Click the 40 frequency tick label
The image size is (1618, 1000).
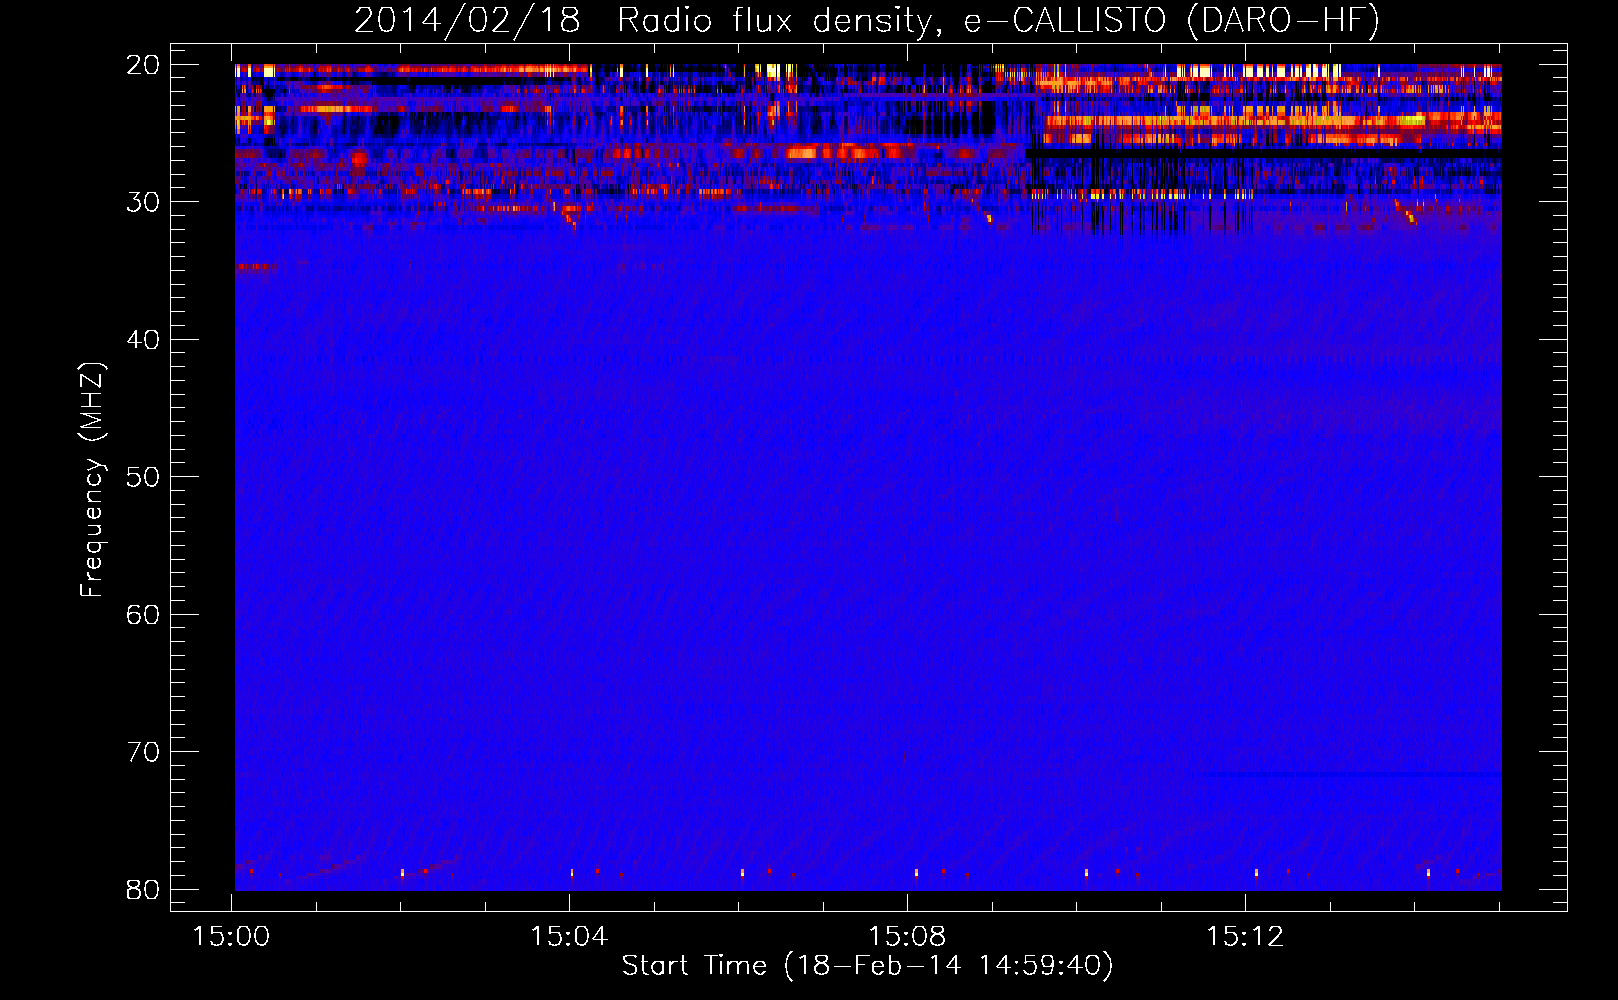[143, 340]
